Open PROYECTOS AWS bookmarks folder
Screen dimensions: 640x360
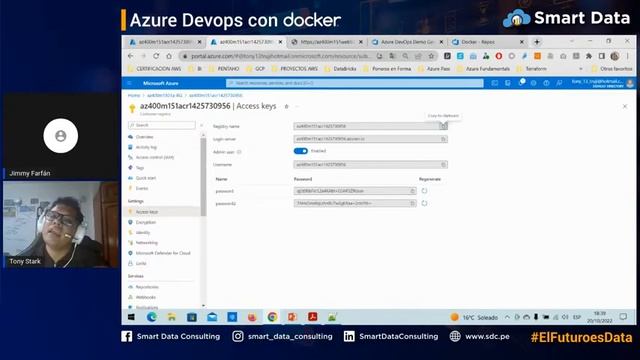click(x=295, y=69)
